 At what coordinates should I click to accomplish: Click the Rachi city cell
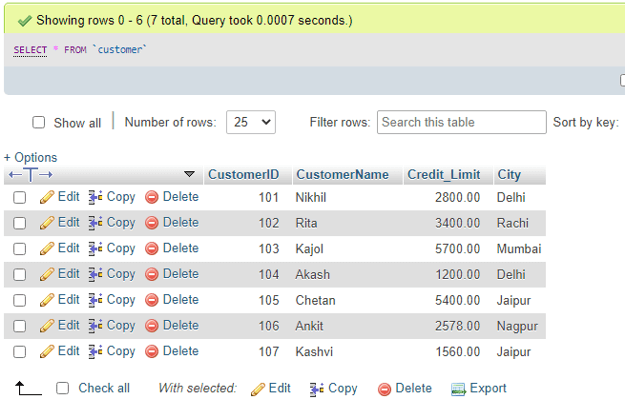click(513, 223)
